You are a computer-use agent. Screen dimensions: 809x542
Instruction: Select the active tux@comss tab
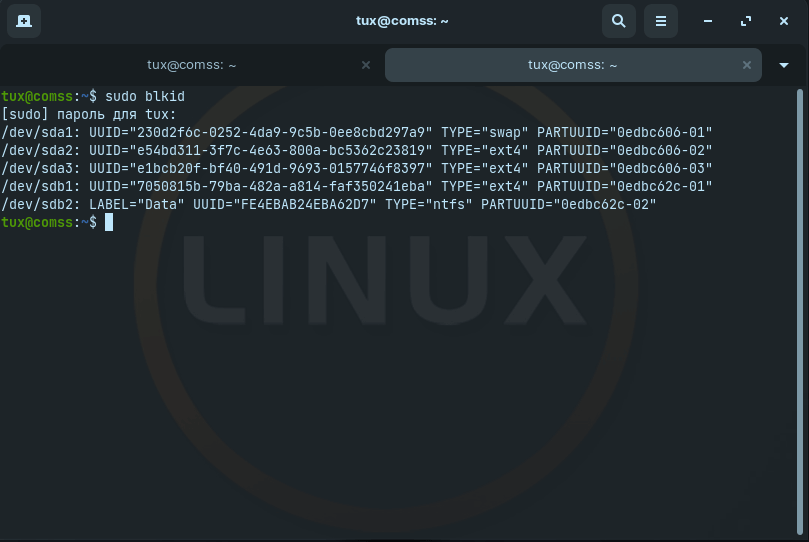[572, 65]
